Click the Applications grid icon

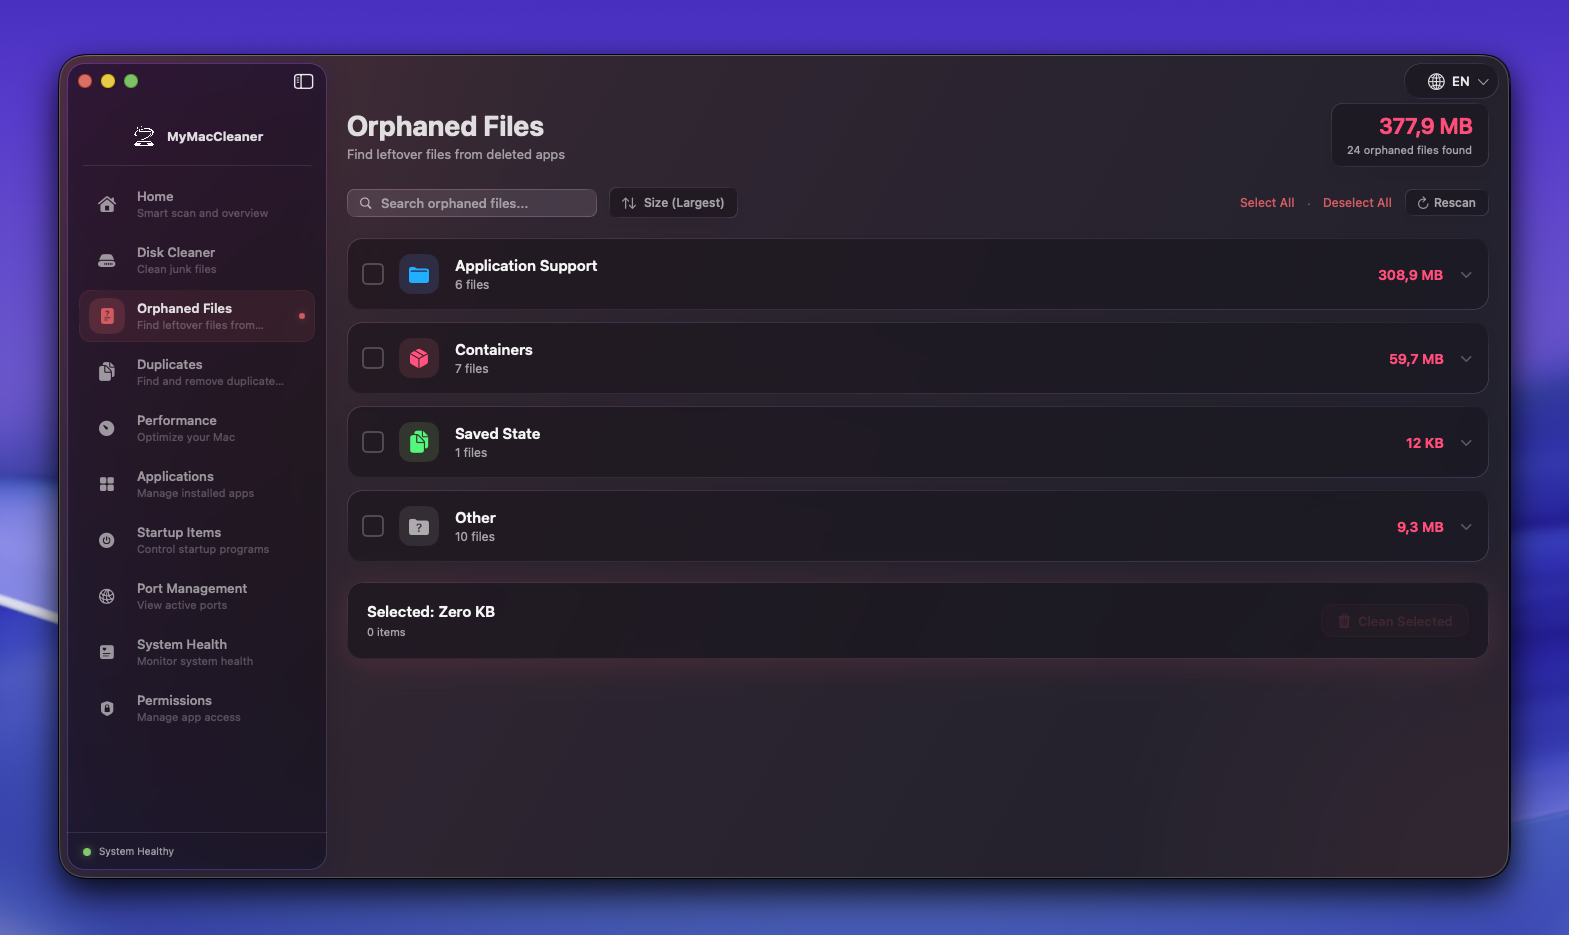point(107,484)
